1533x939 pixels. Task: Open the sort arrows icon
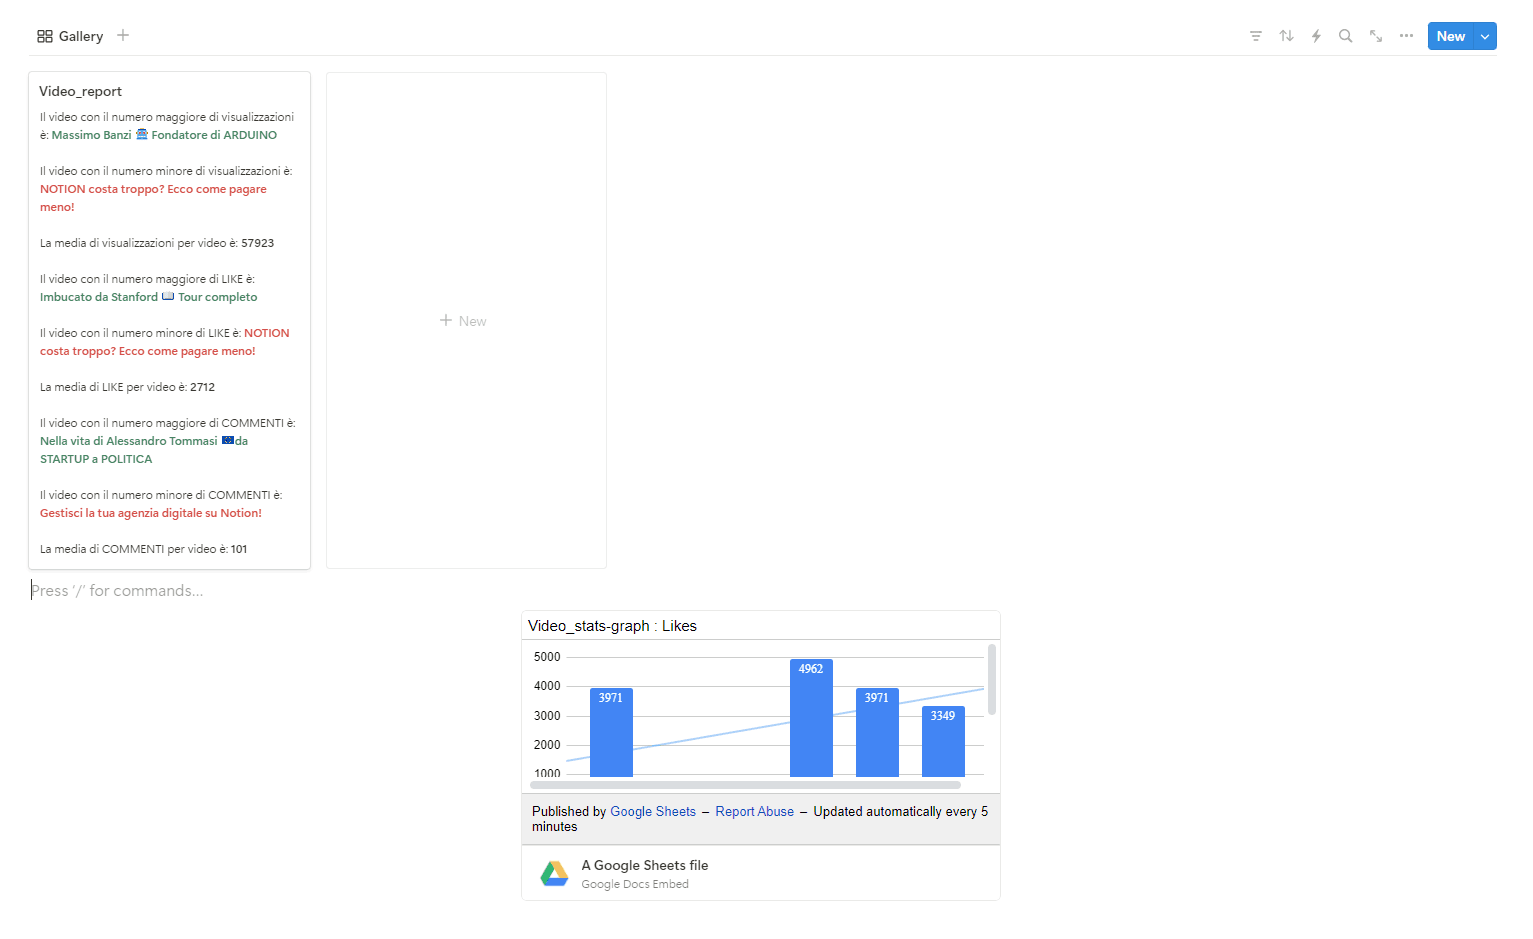[1286, 36]
